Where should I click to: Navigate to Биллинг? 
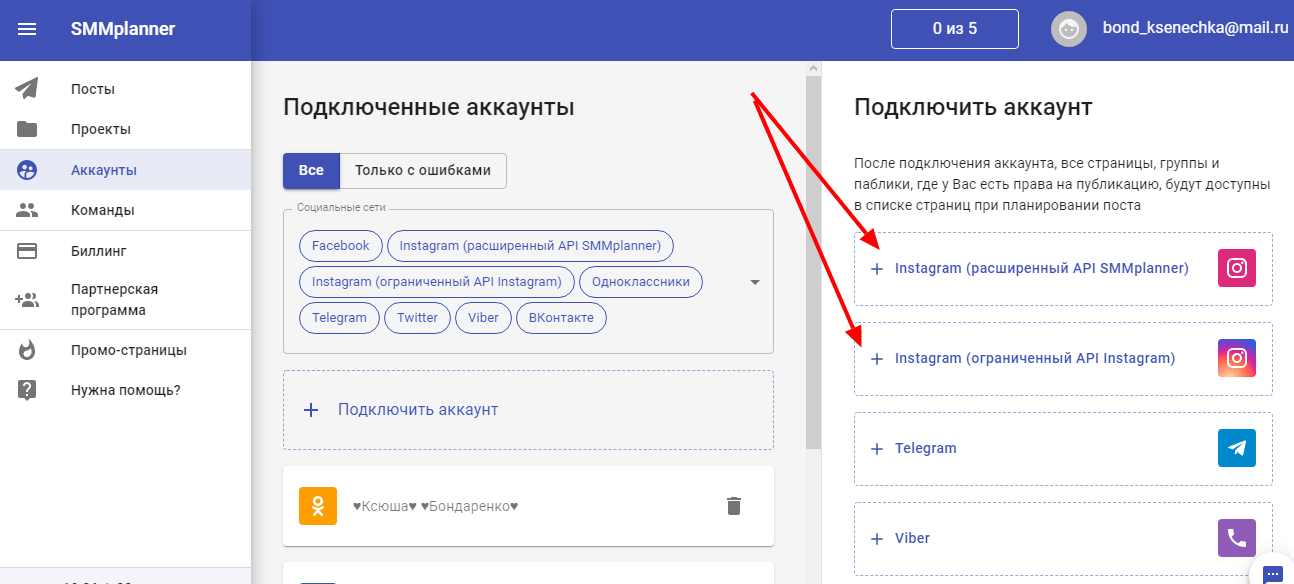click(x=125, y=251)
